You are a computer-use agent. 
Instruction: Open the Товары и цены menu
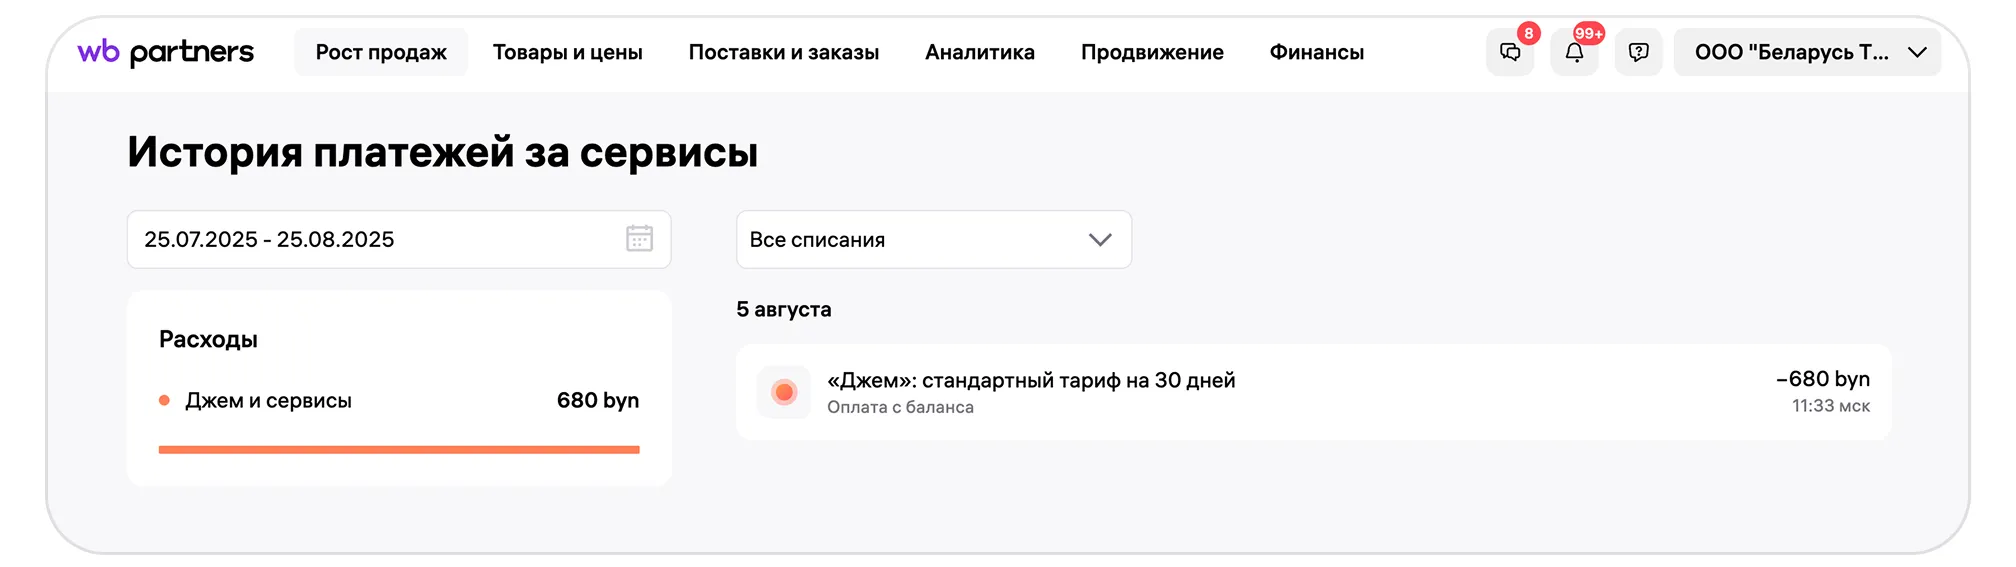[x=567, y=52]
